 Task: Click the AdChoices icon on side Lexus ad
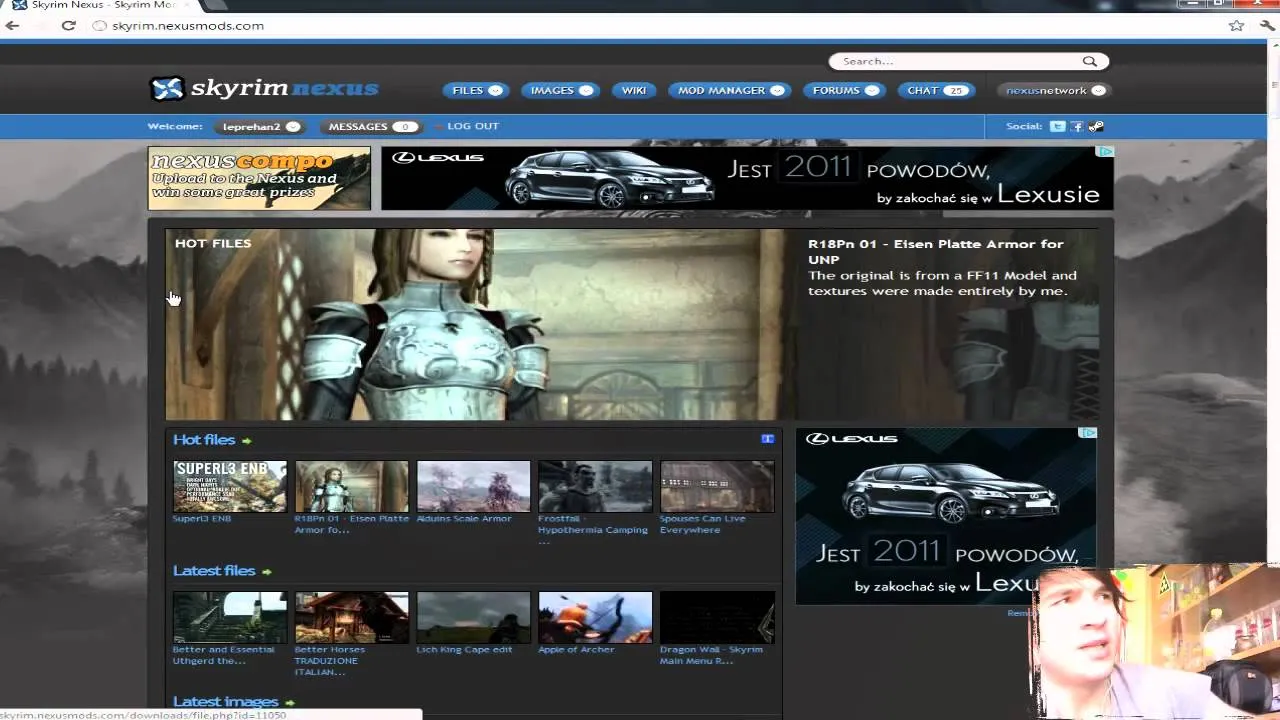[1088, 433]
